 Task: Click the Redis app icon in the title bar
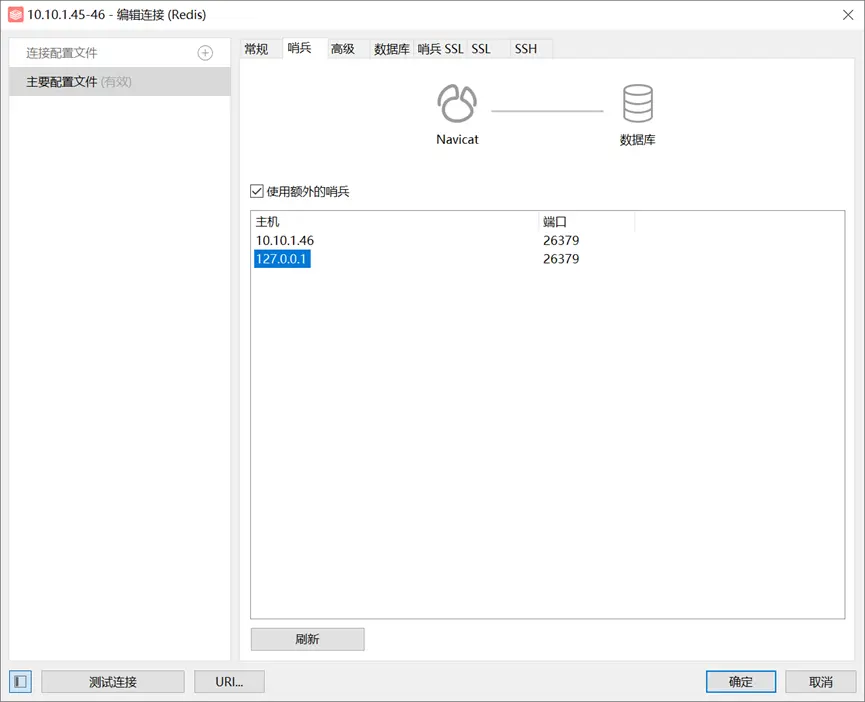[x=16, y=15]
